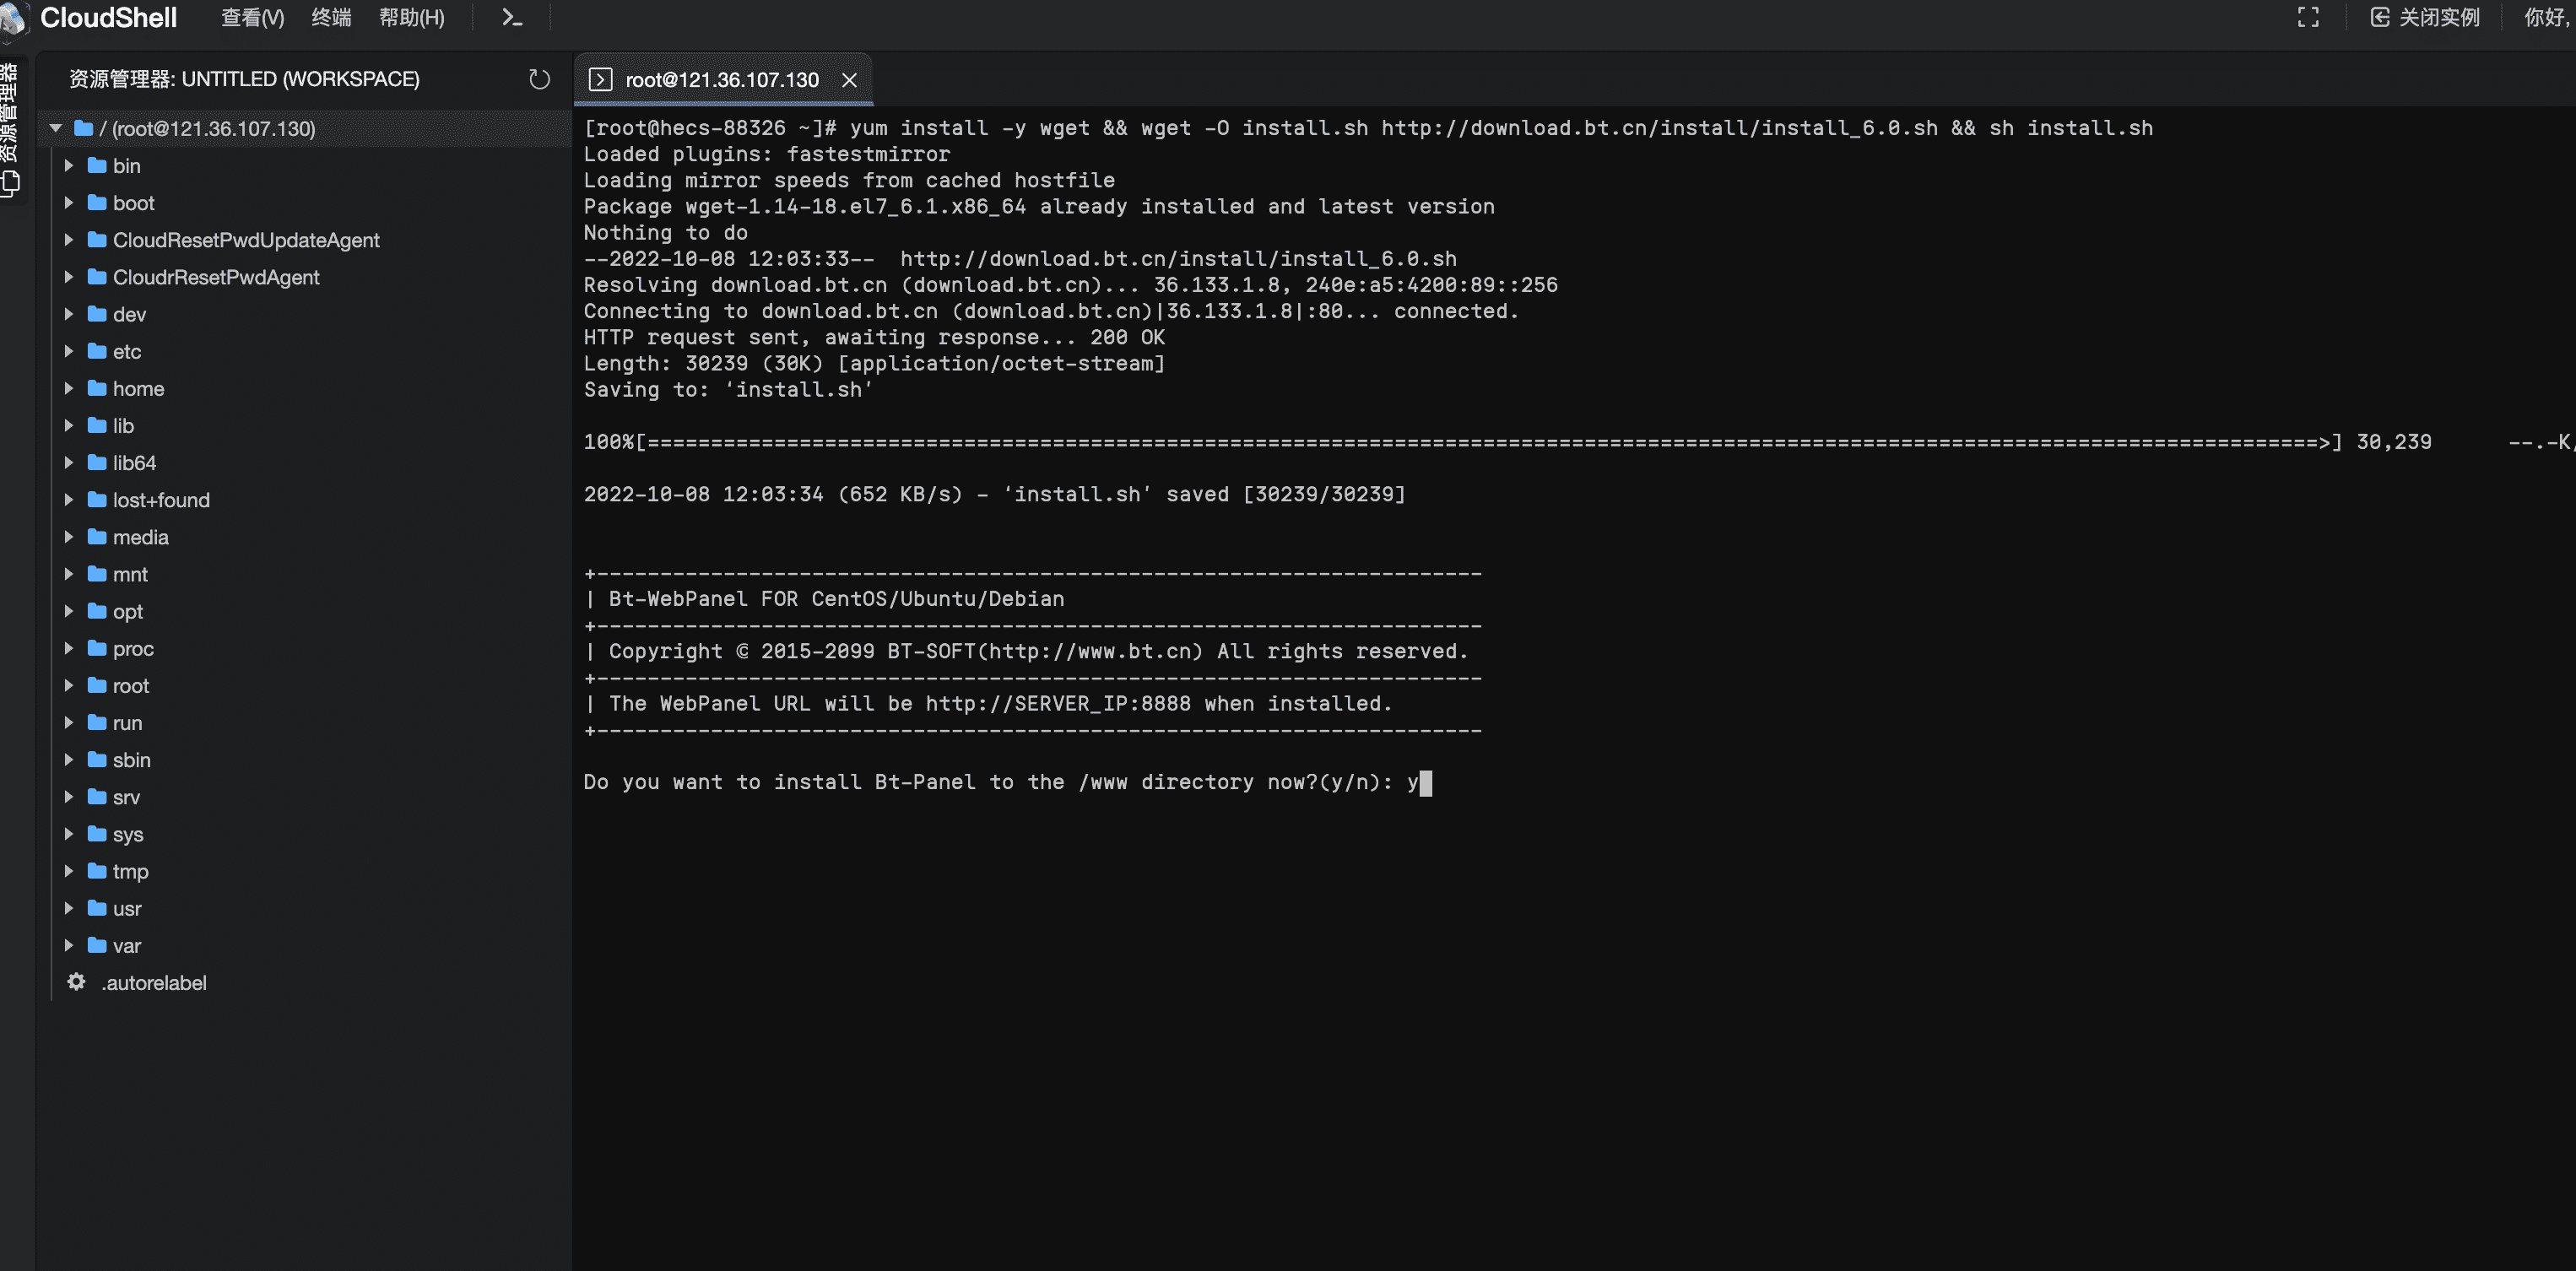Image resolution: width=2576 pixels, height=1271 pixels.
Task: Click the refresh icon in resource manager header
Action: tap(539, 79)
